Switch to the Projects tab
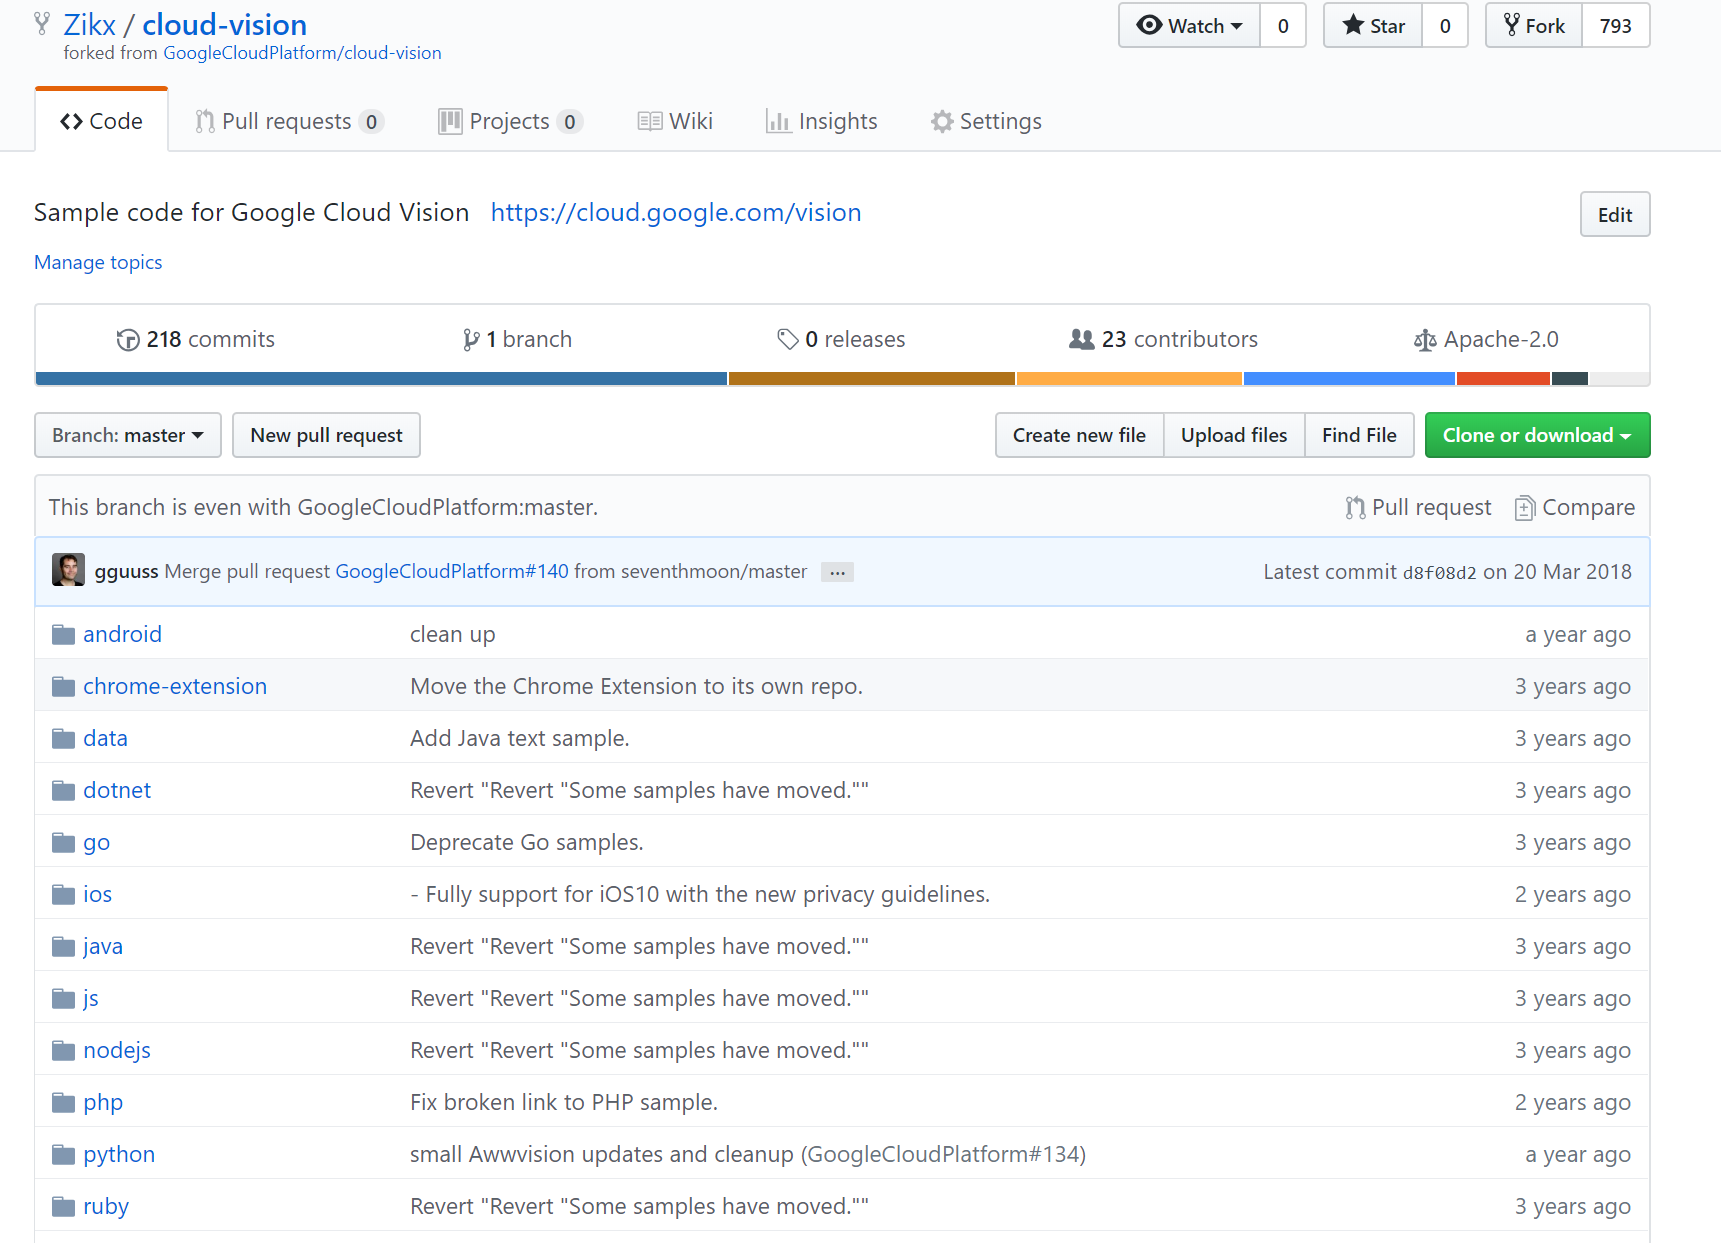 coord(510,121)
